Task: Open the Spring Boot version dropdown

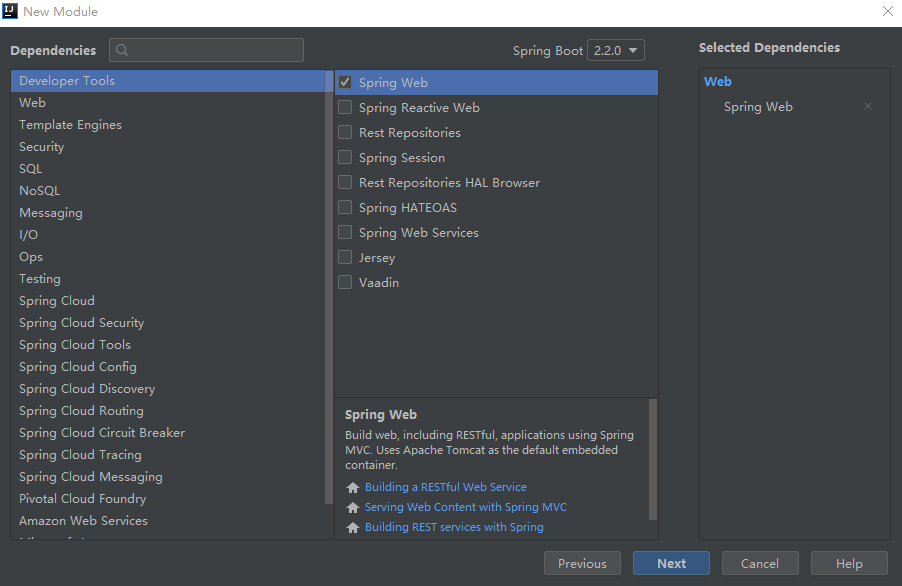Action: pyautogui.click(x=616, y=51)
